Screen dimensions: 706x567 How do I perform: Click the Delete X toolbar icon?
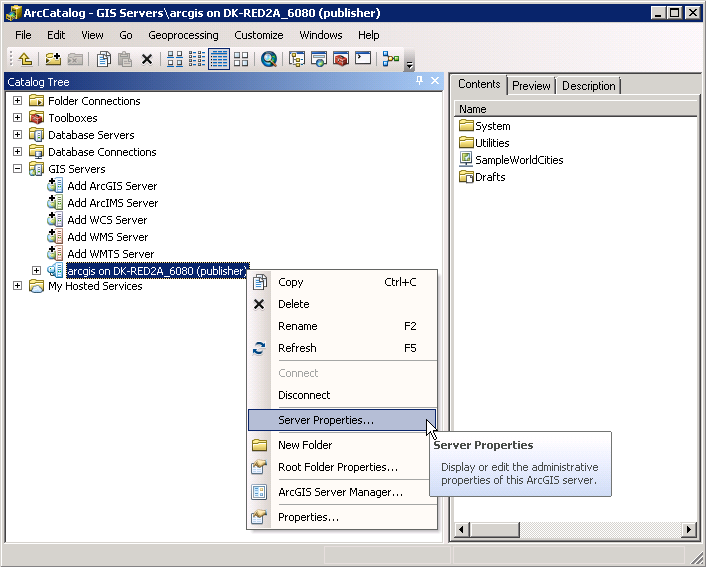[147, 59]
